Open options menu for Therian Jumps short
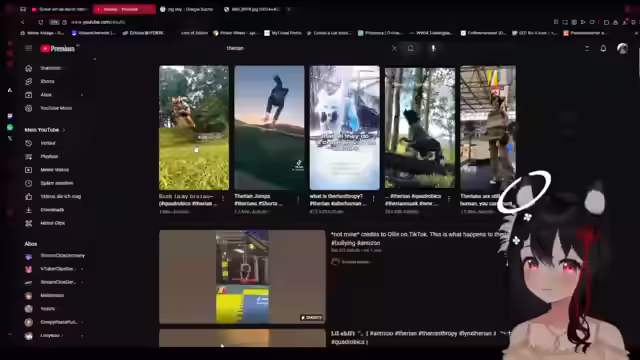This screenshot has width=640, height=360. (x=298, y=199)
